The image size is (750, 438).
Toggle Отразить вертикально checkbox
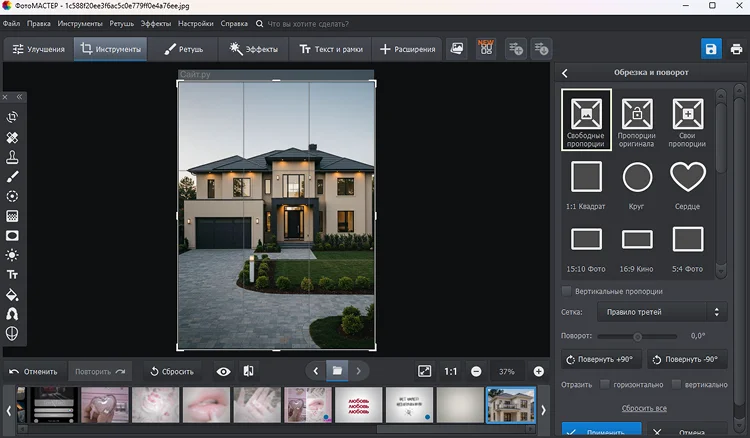[676, 384]
